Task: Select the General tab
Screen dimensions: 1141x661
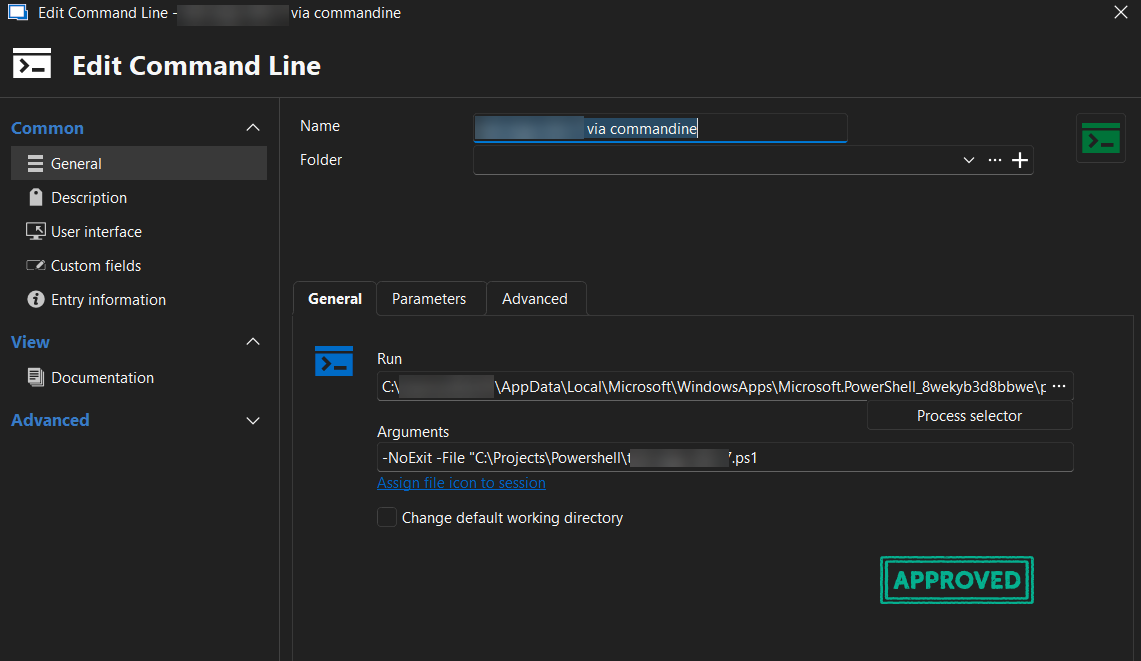Action: (335, 298)
